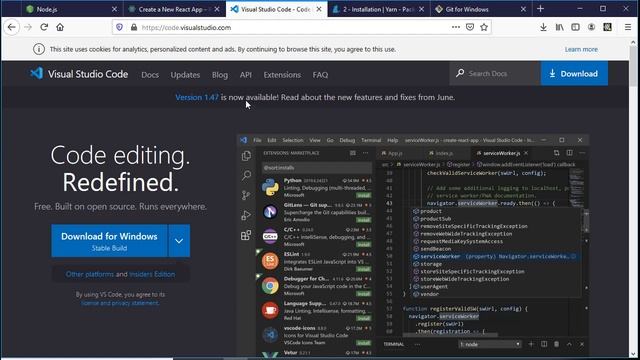Click the ESLint extension icon

[x=270, y=261]
